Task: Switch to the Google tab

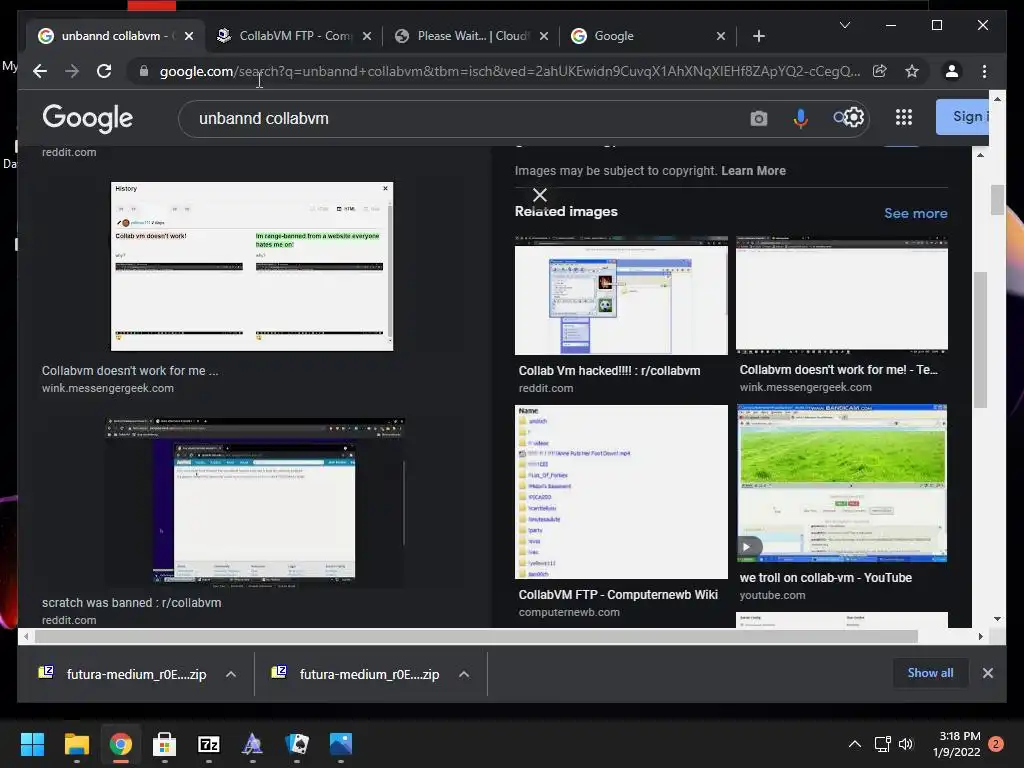Action: (648, 36)
